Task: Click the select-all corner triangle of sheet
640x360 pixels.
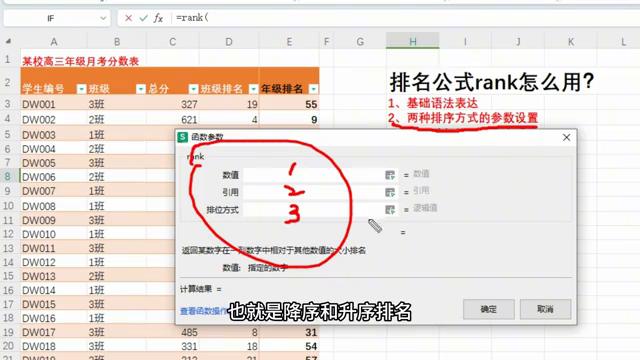Action: (x=8, y=41)
